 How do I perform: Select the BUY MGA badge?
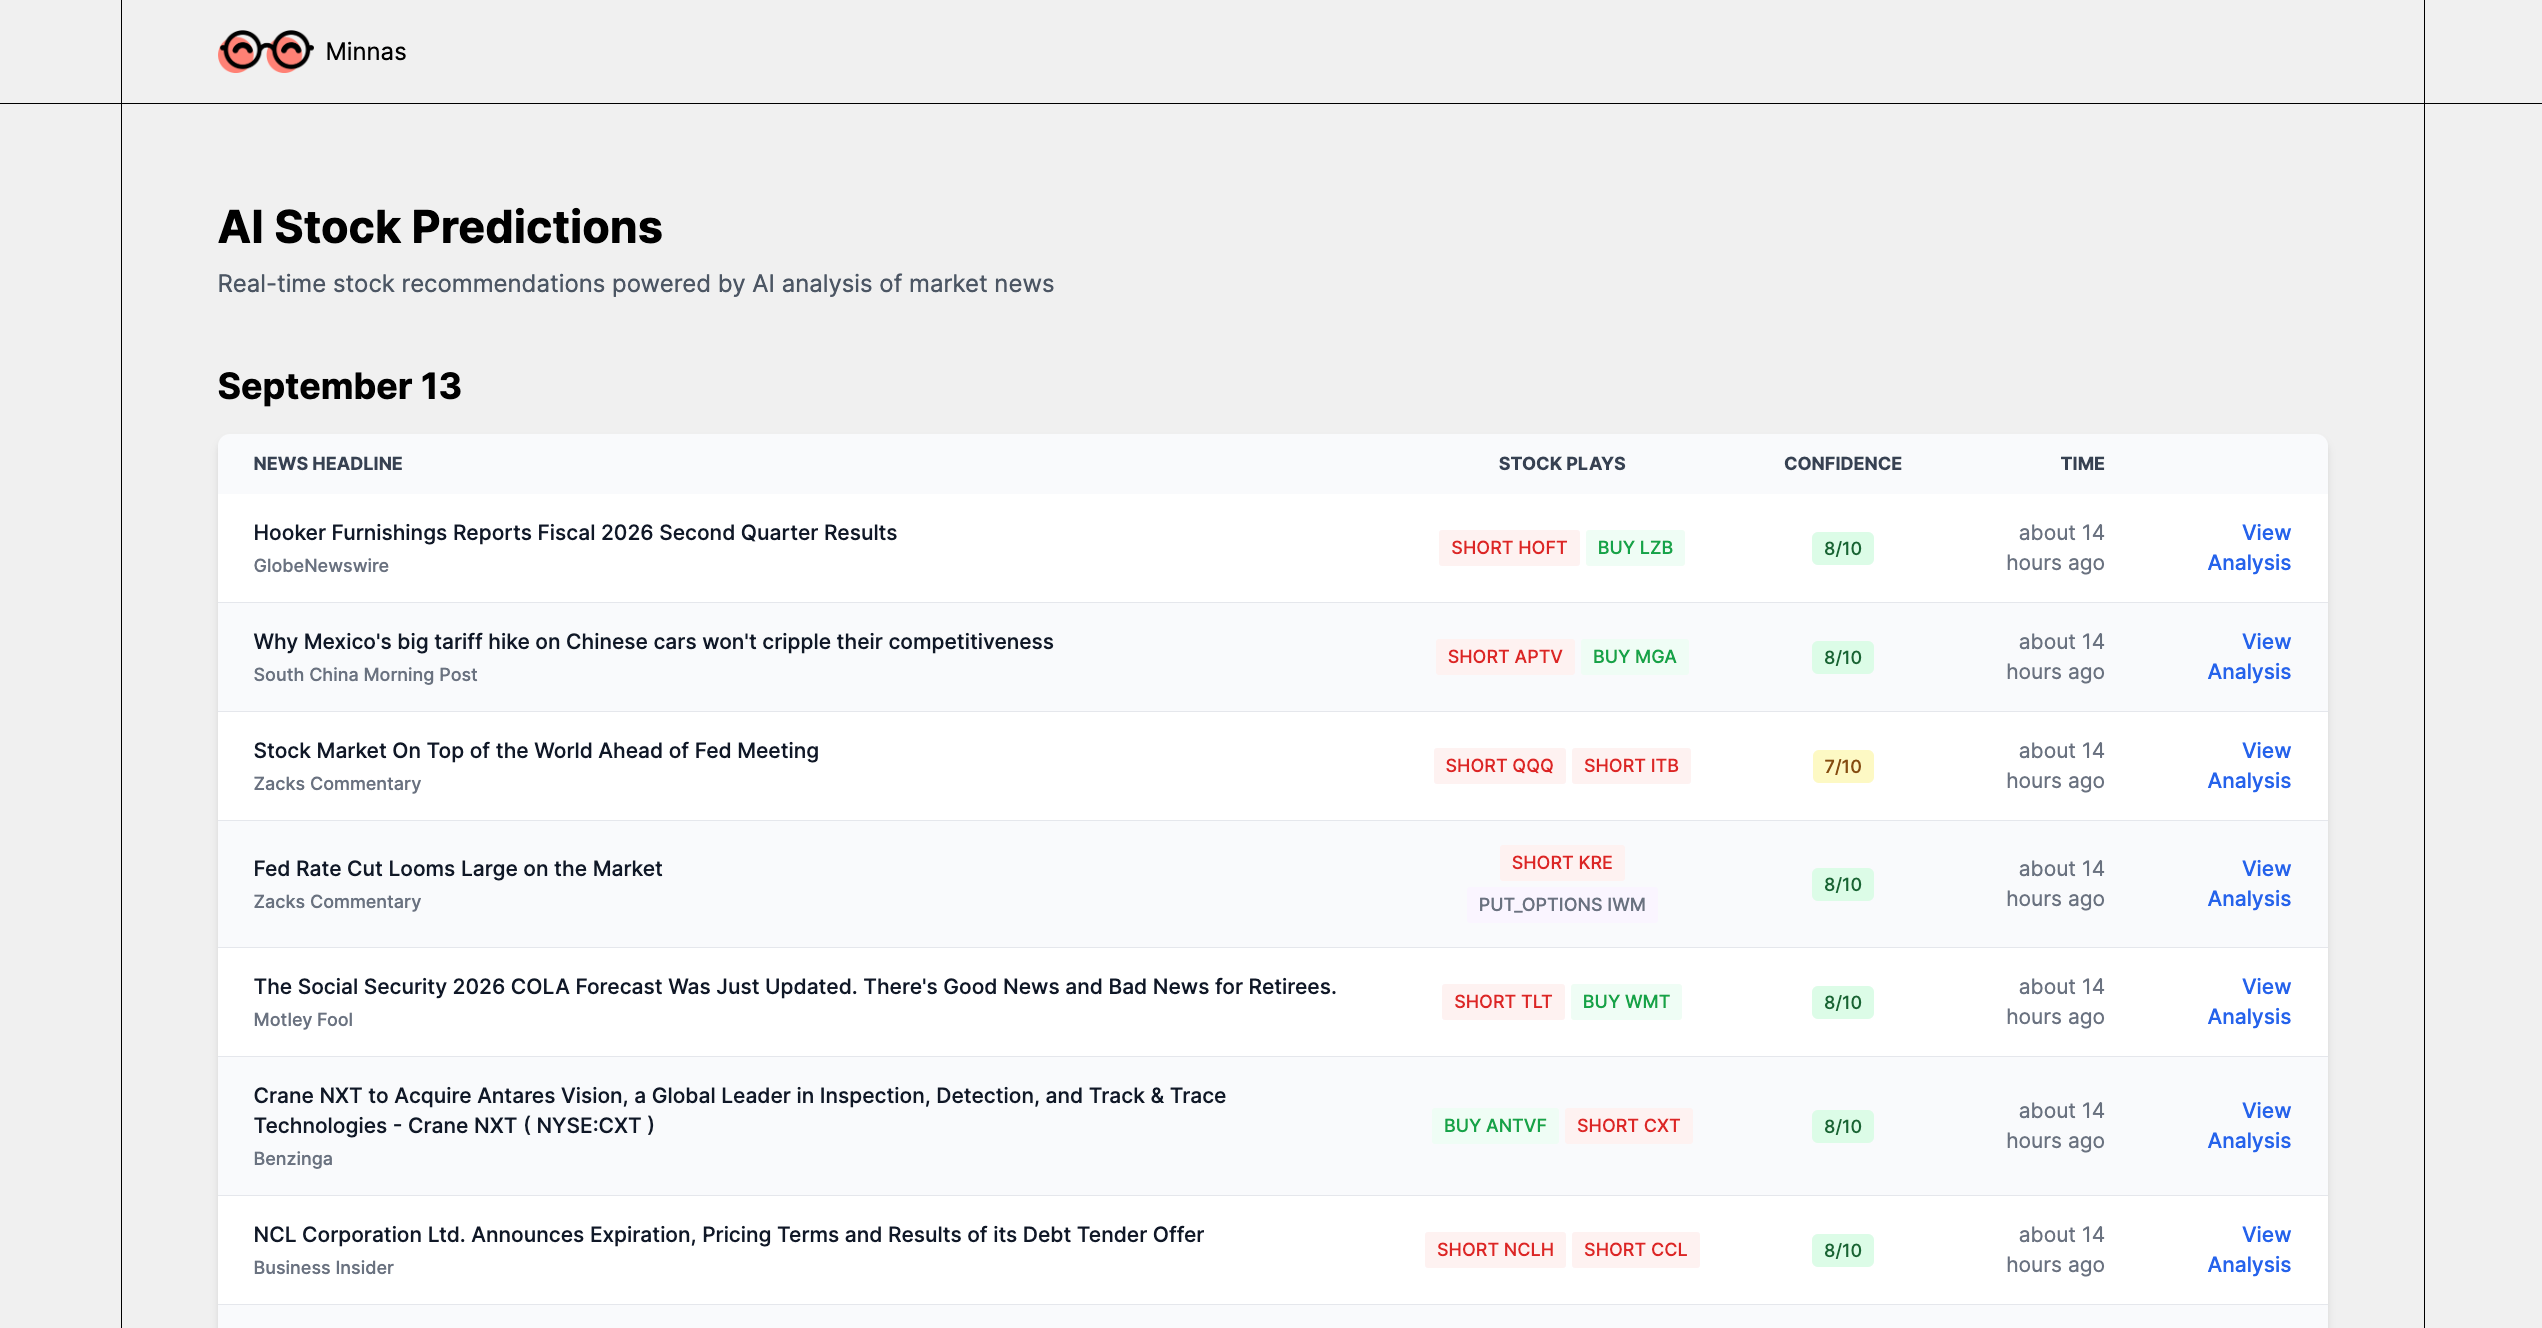(x=1633, y=657)
